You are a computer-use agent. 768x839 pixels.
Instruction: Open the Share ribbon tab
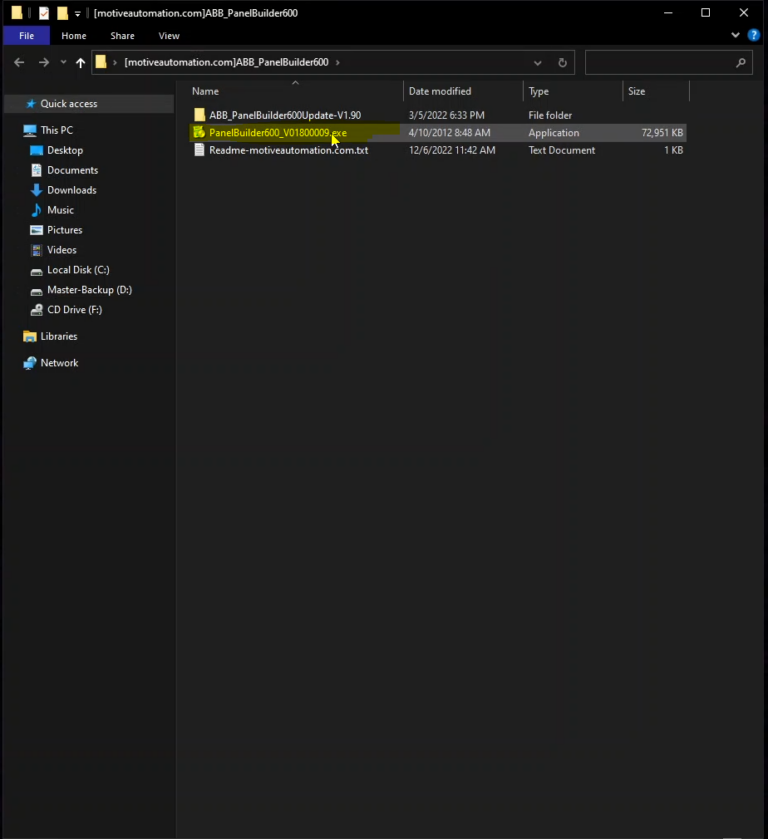coord(122,35)
